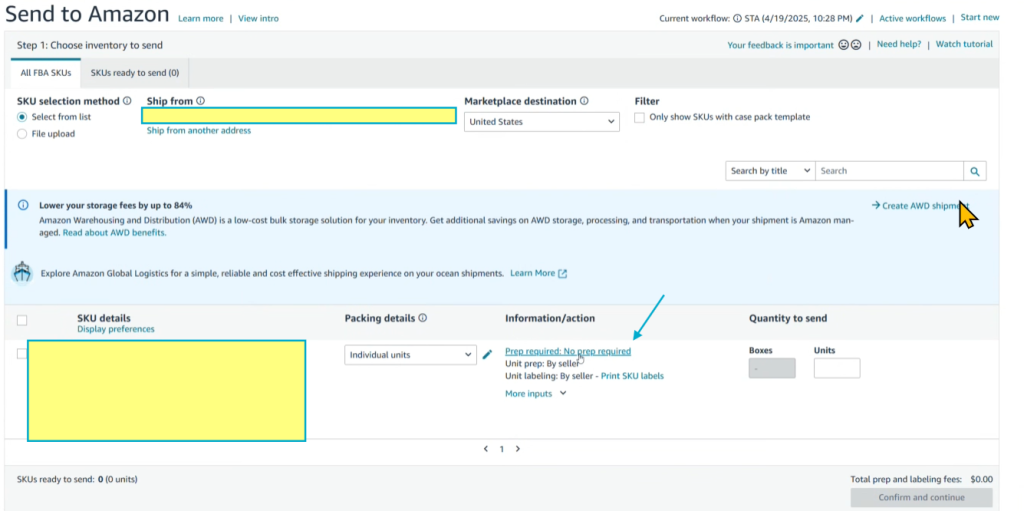The image size is (1024, 511).
Task: Open the Marketplace destination dropdown
Action: coord(541,122)
